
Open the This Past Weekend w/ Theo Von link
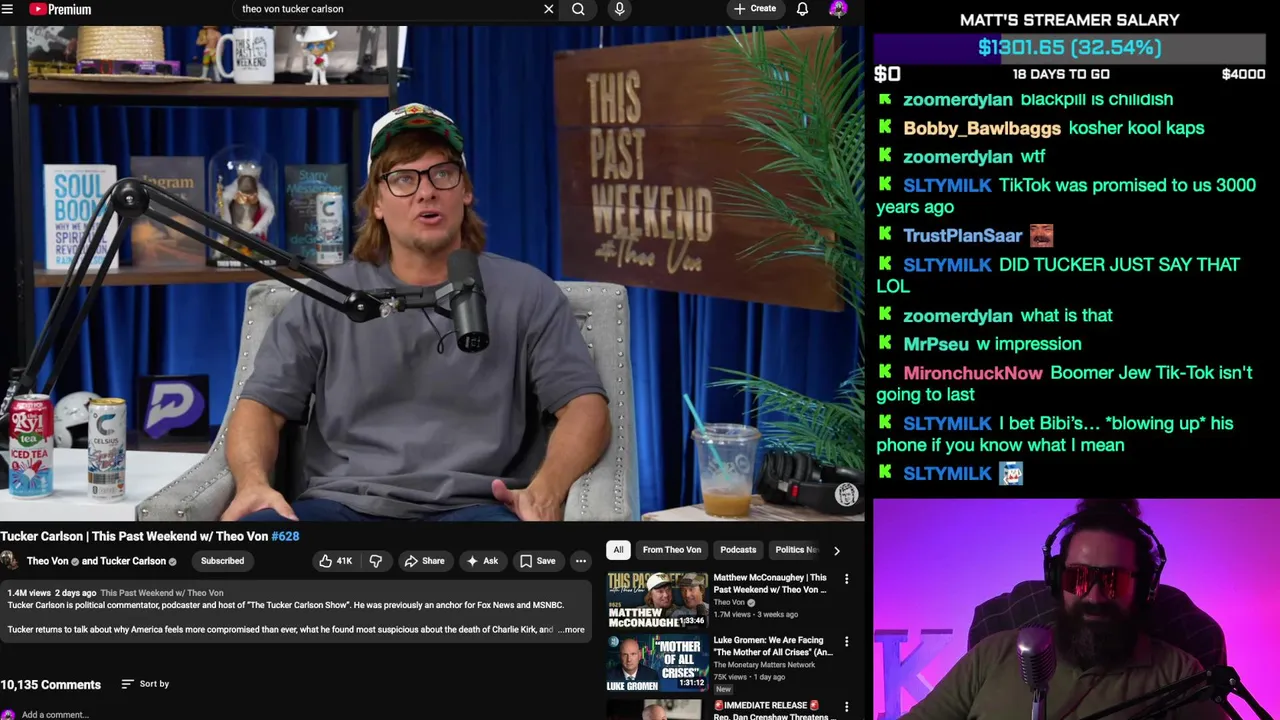(161, 593)
